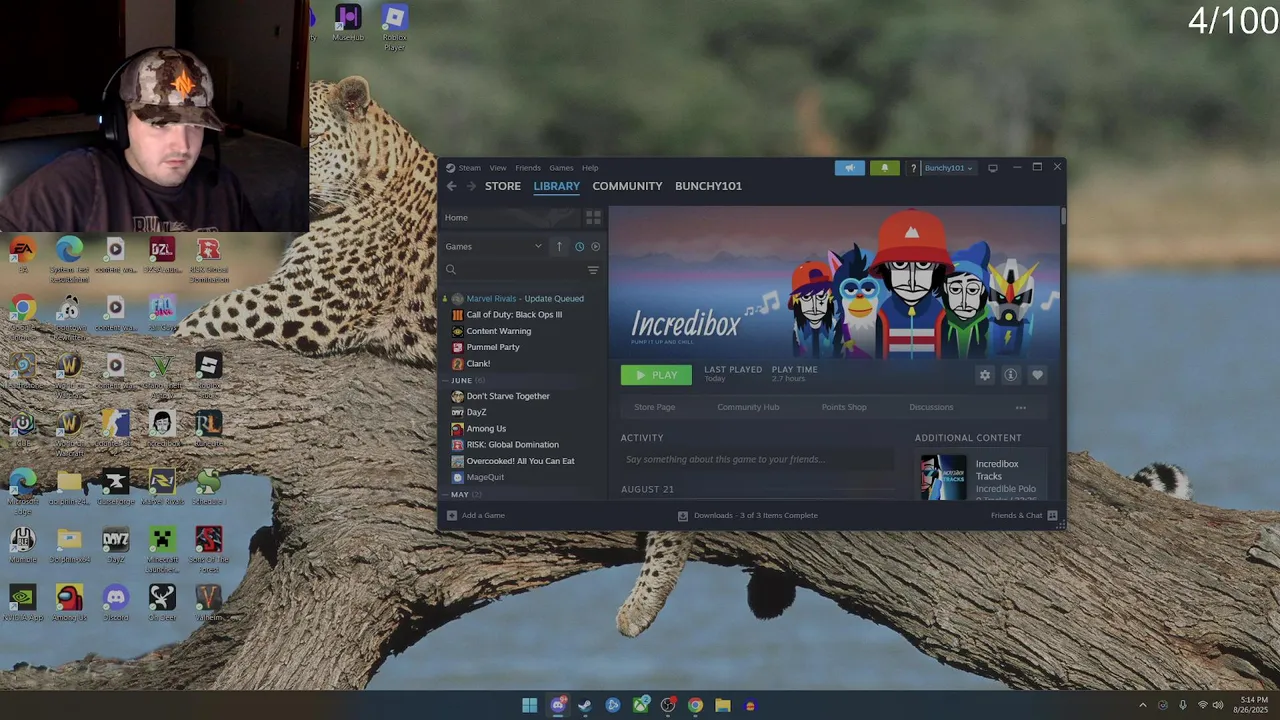Click the Roblox Player desktop icon

point(394,26)
